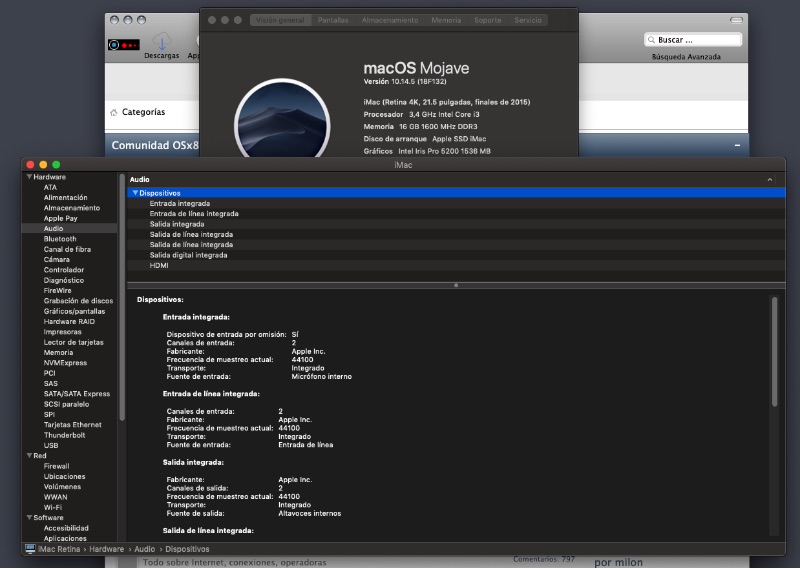The width and height of the screenshot is (800, 569).
Task: Click the iMac computer icon in path bar
Action: [30, 549]
